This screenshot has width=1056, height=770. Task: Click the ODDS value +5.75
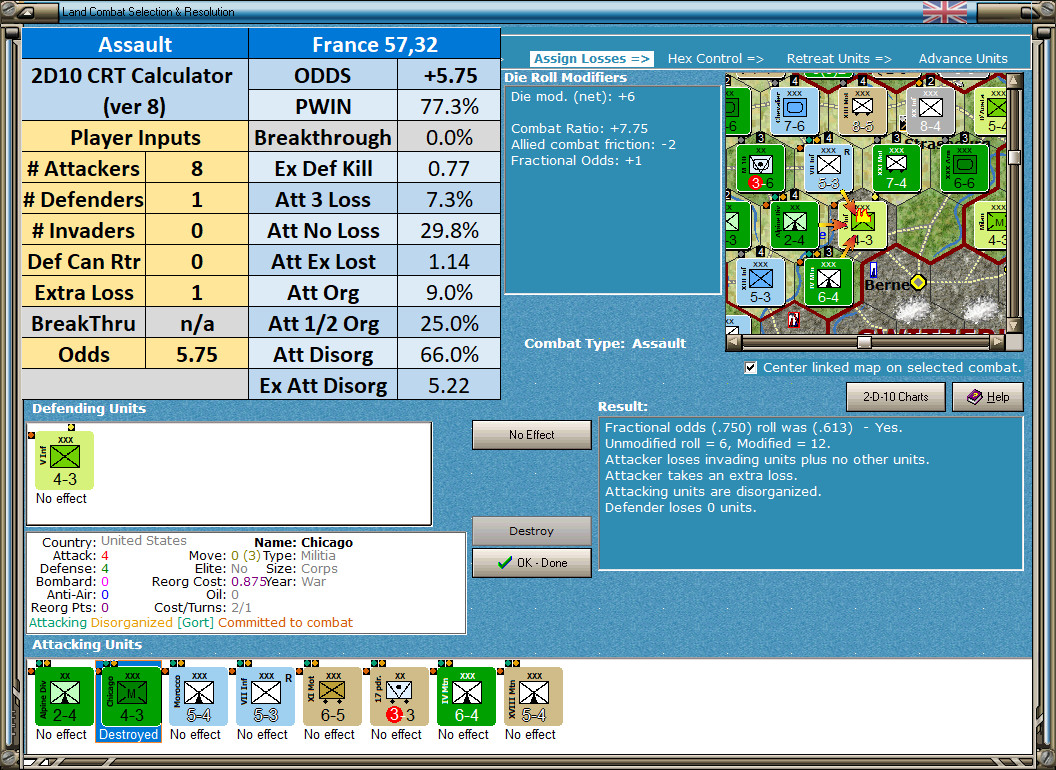coord(449,75)
